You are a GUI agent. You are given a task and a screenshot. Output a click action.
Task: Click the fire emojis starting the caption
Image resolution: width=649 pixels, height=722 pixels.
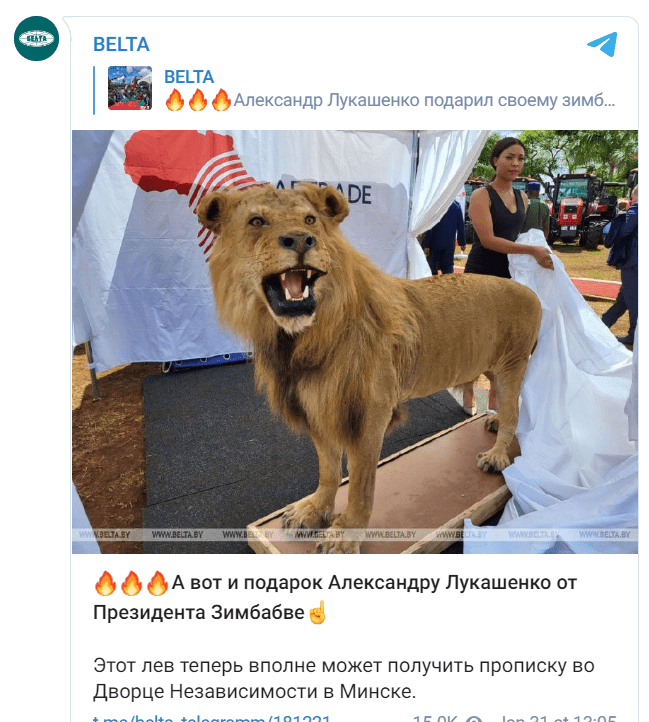[x=131, y=583]
